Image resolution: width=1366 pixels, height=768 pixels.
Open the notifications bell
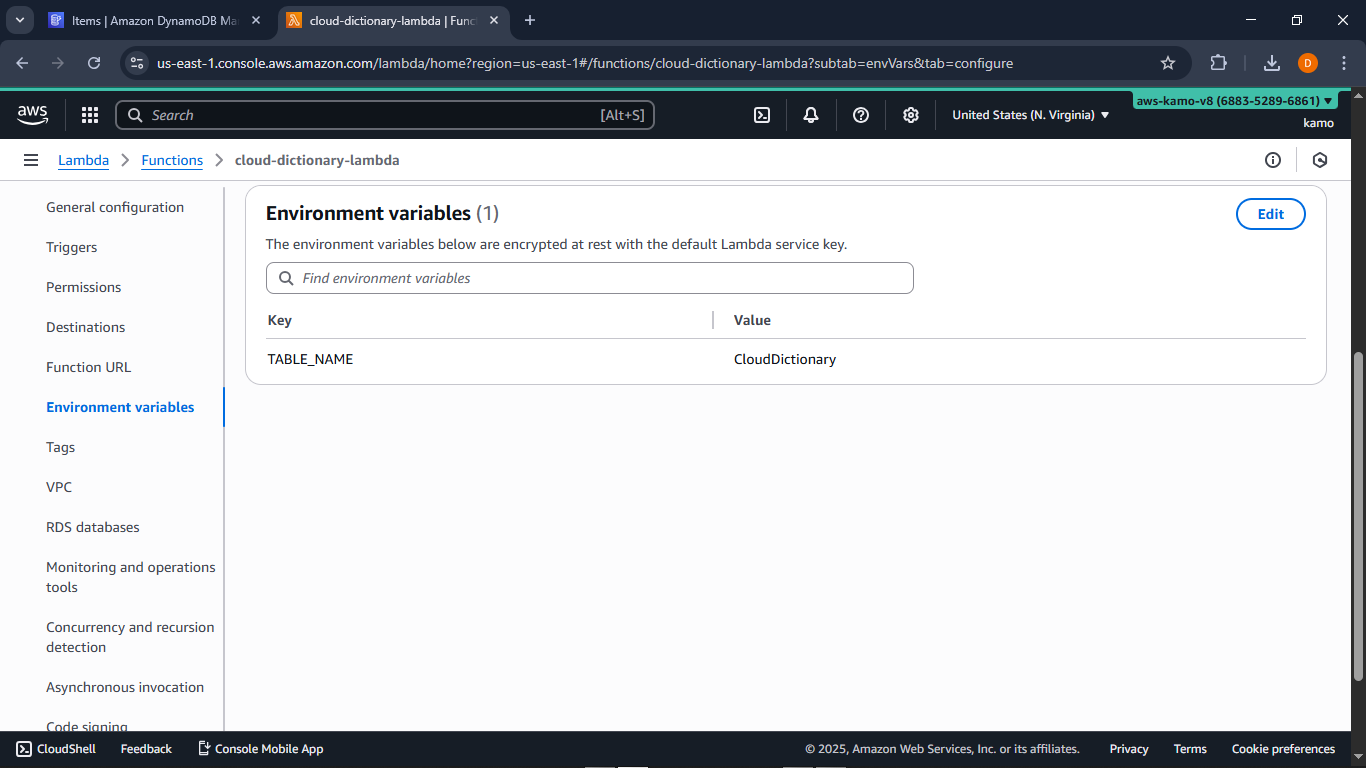coord(810,115)
